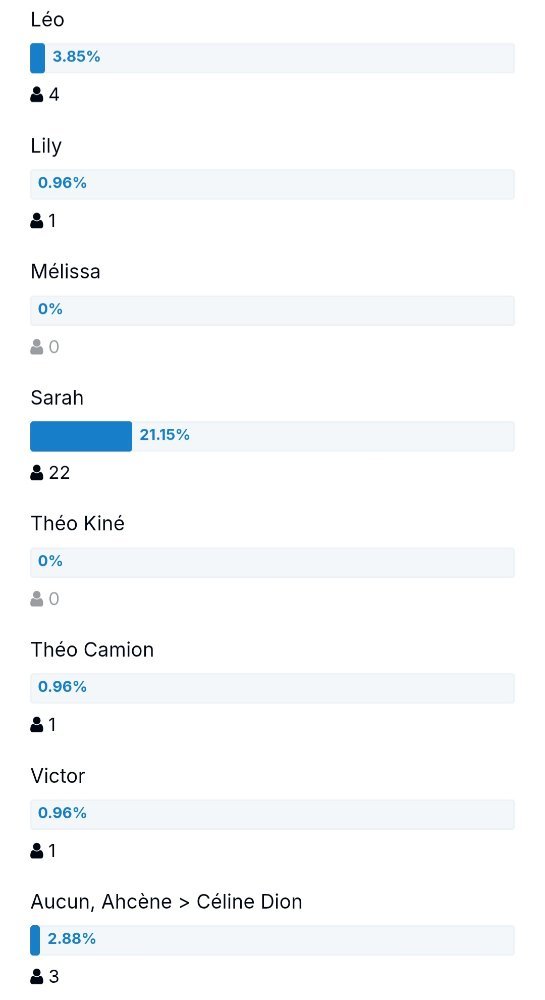The width and height of the screenshot is (545, 1000).
Task: Click the Sarah option label
Action: [x=57, y=398]
